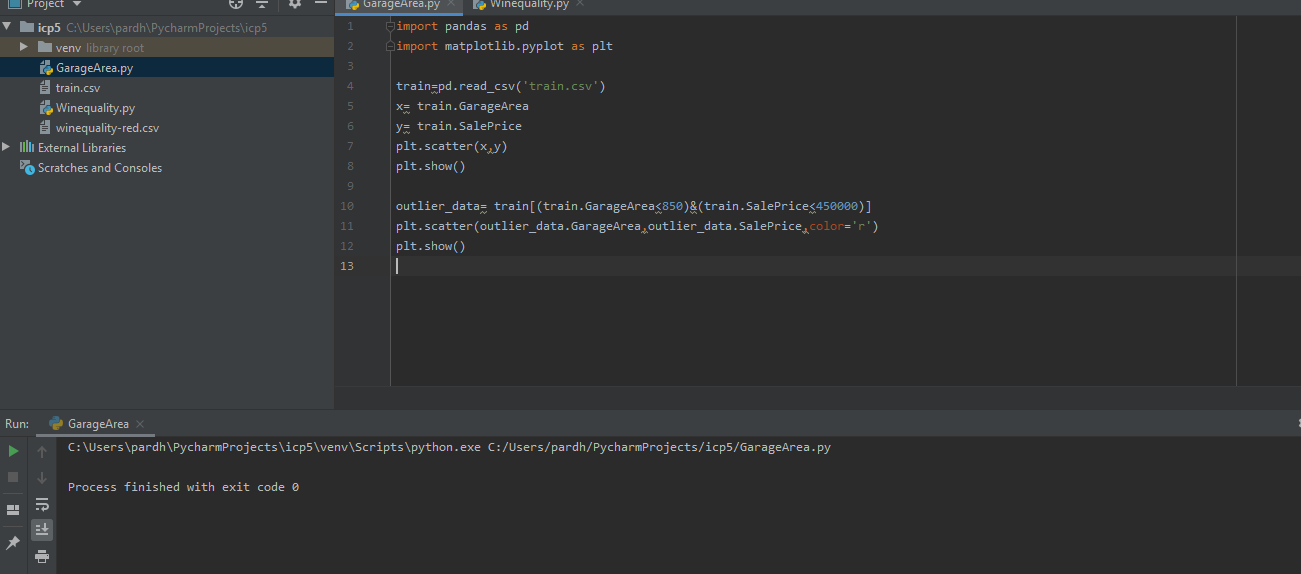Viewport: 1301px width, 574px height.
Task: Toggle scroll to end in Run console
Action: [x=42, y=529]
